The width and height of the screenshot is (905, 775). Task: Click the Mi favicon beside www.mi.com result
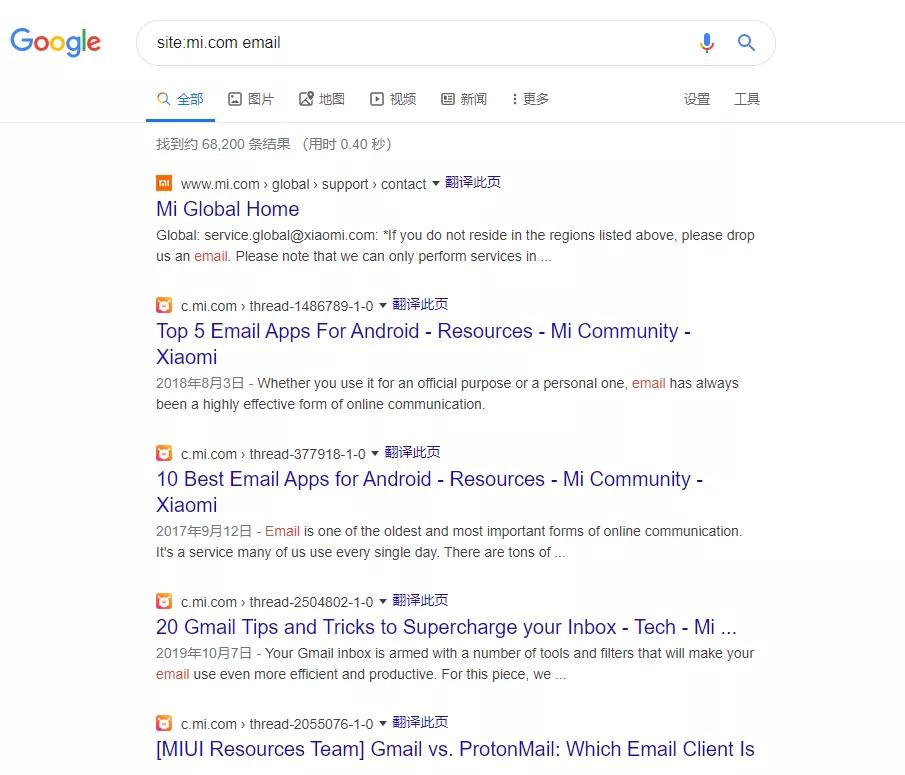click(164, 183)
